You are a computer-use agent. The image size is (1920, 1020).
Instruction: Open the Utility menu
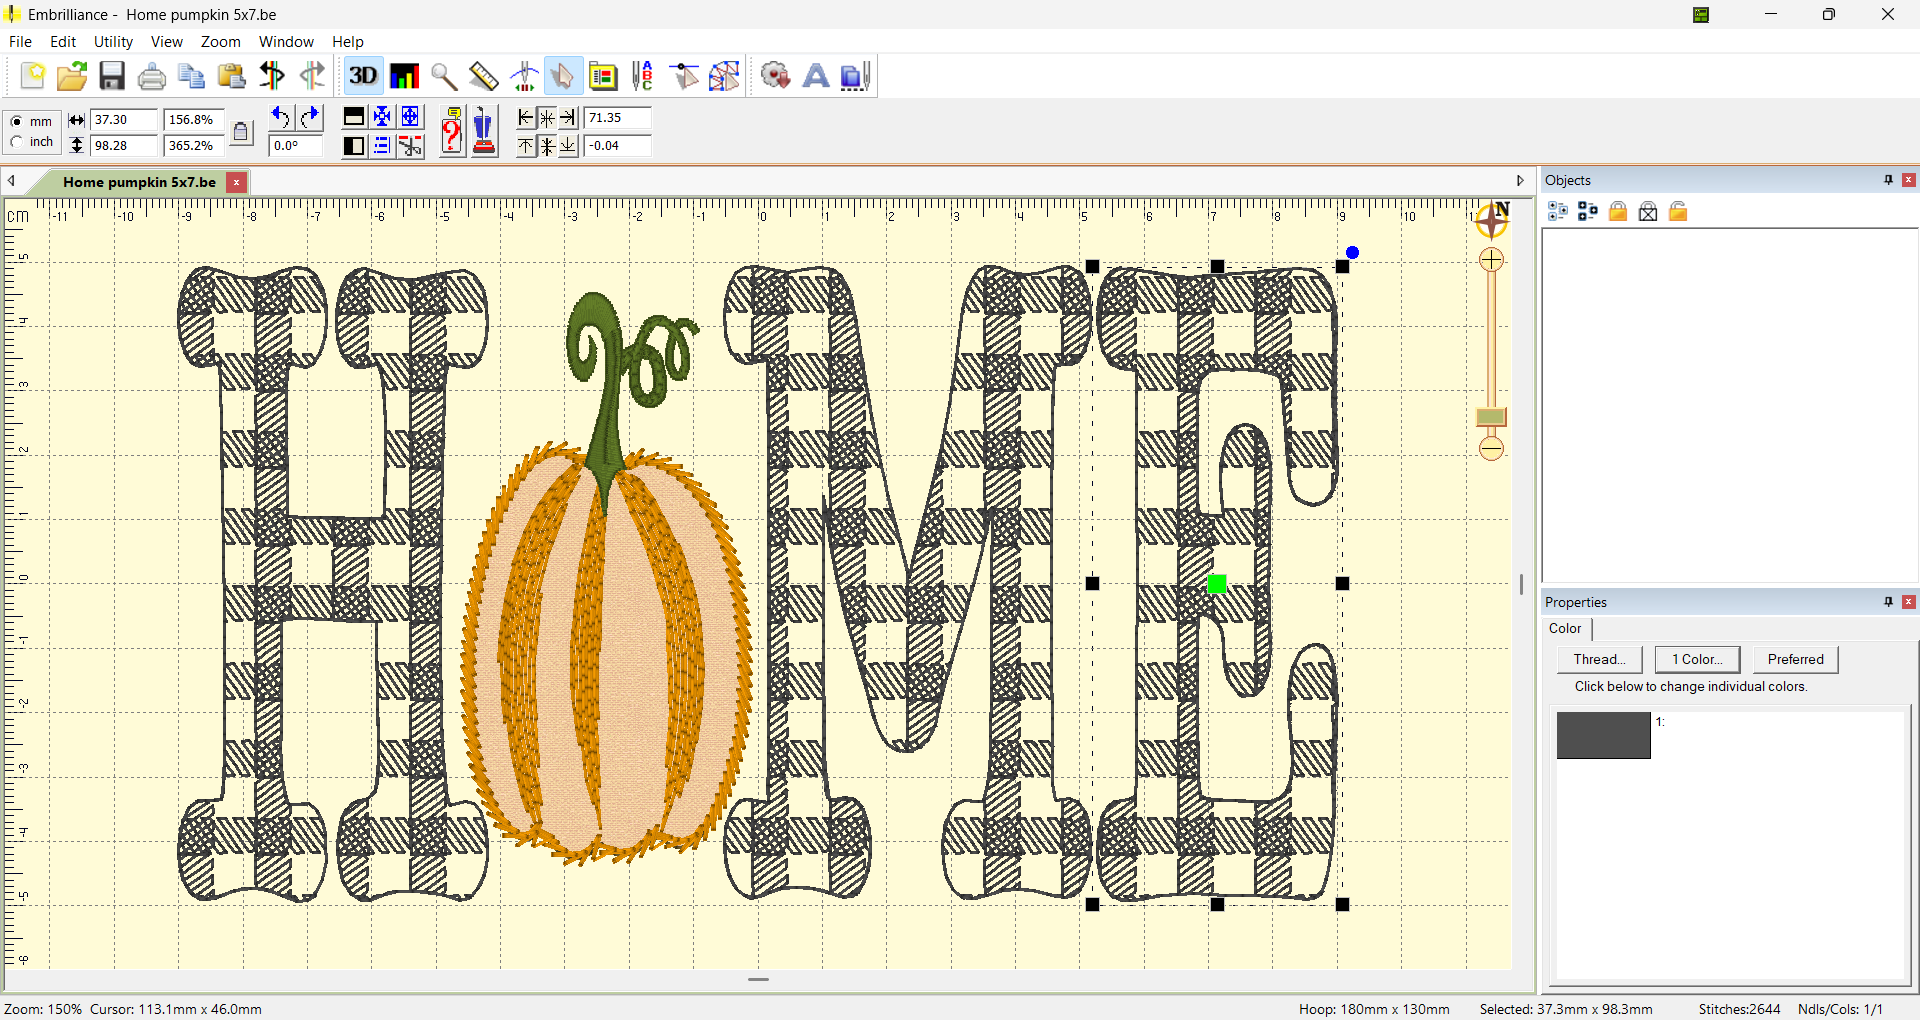[x=113, y=41]
